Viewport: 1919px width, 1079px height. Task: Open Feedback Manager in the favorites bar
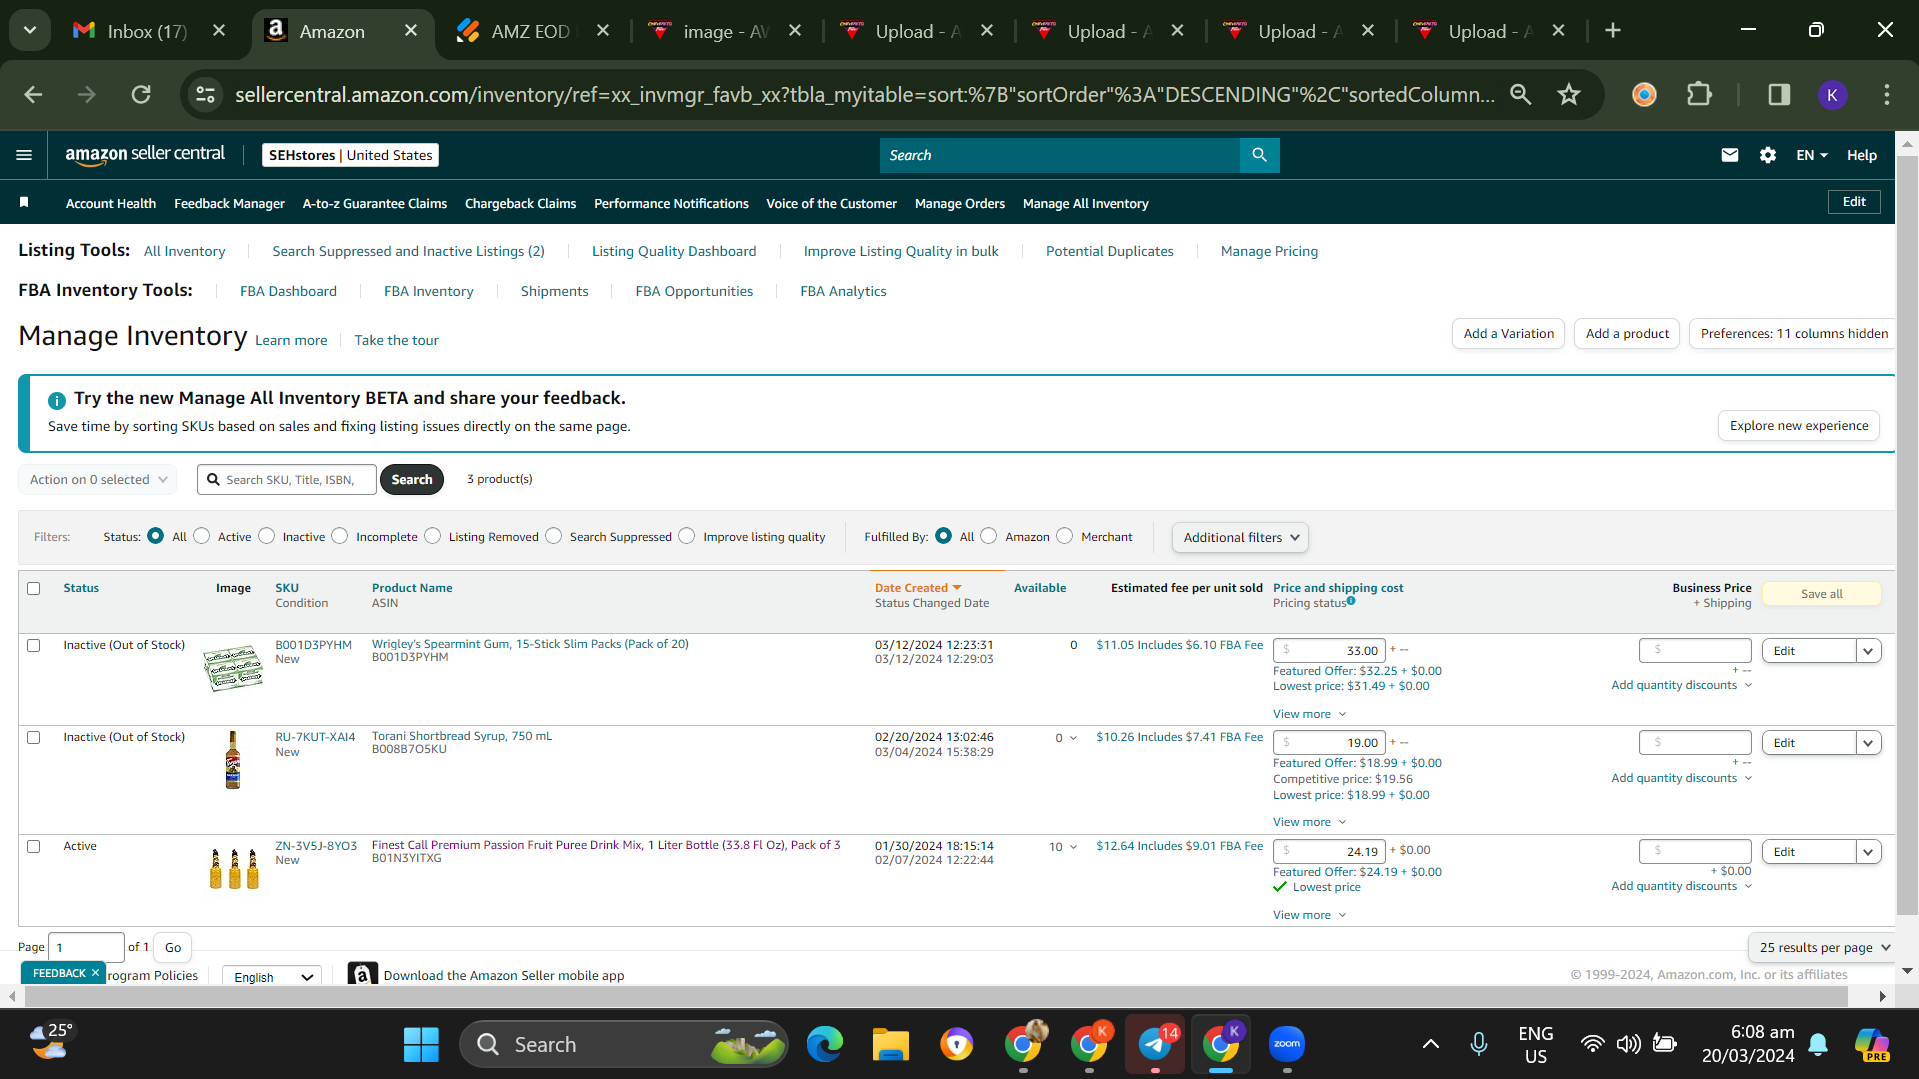[229, 203]
